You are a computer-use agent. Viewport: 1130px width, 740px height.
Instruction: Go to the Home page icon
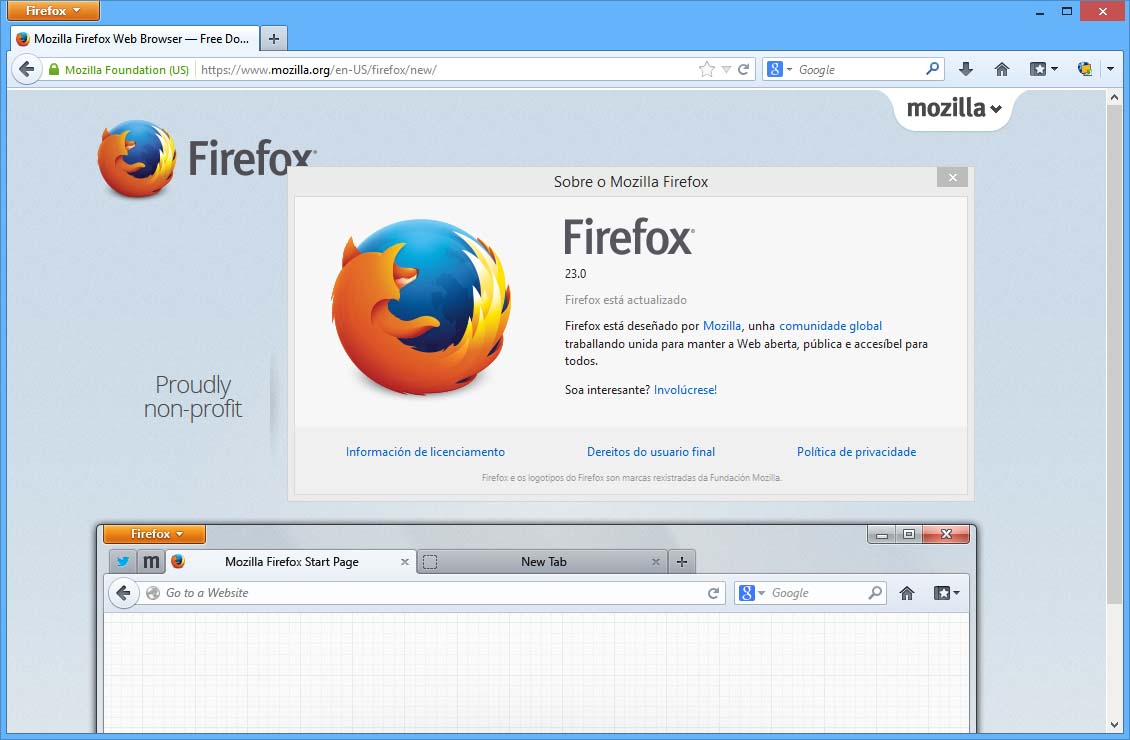pyautogui.click(x=1002, y=69)
